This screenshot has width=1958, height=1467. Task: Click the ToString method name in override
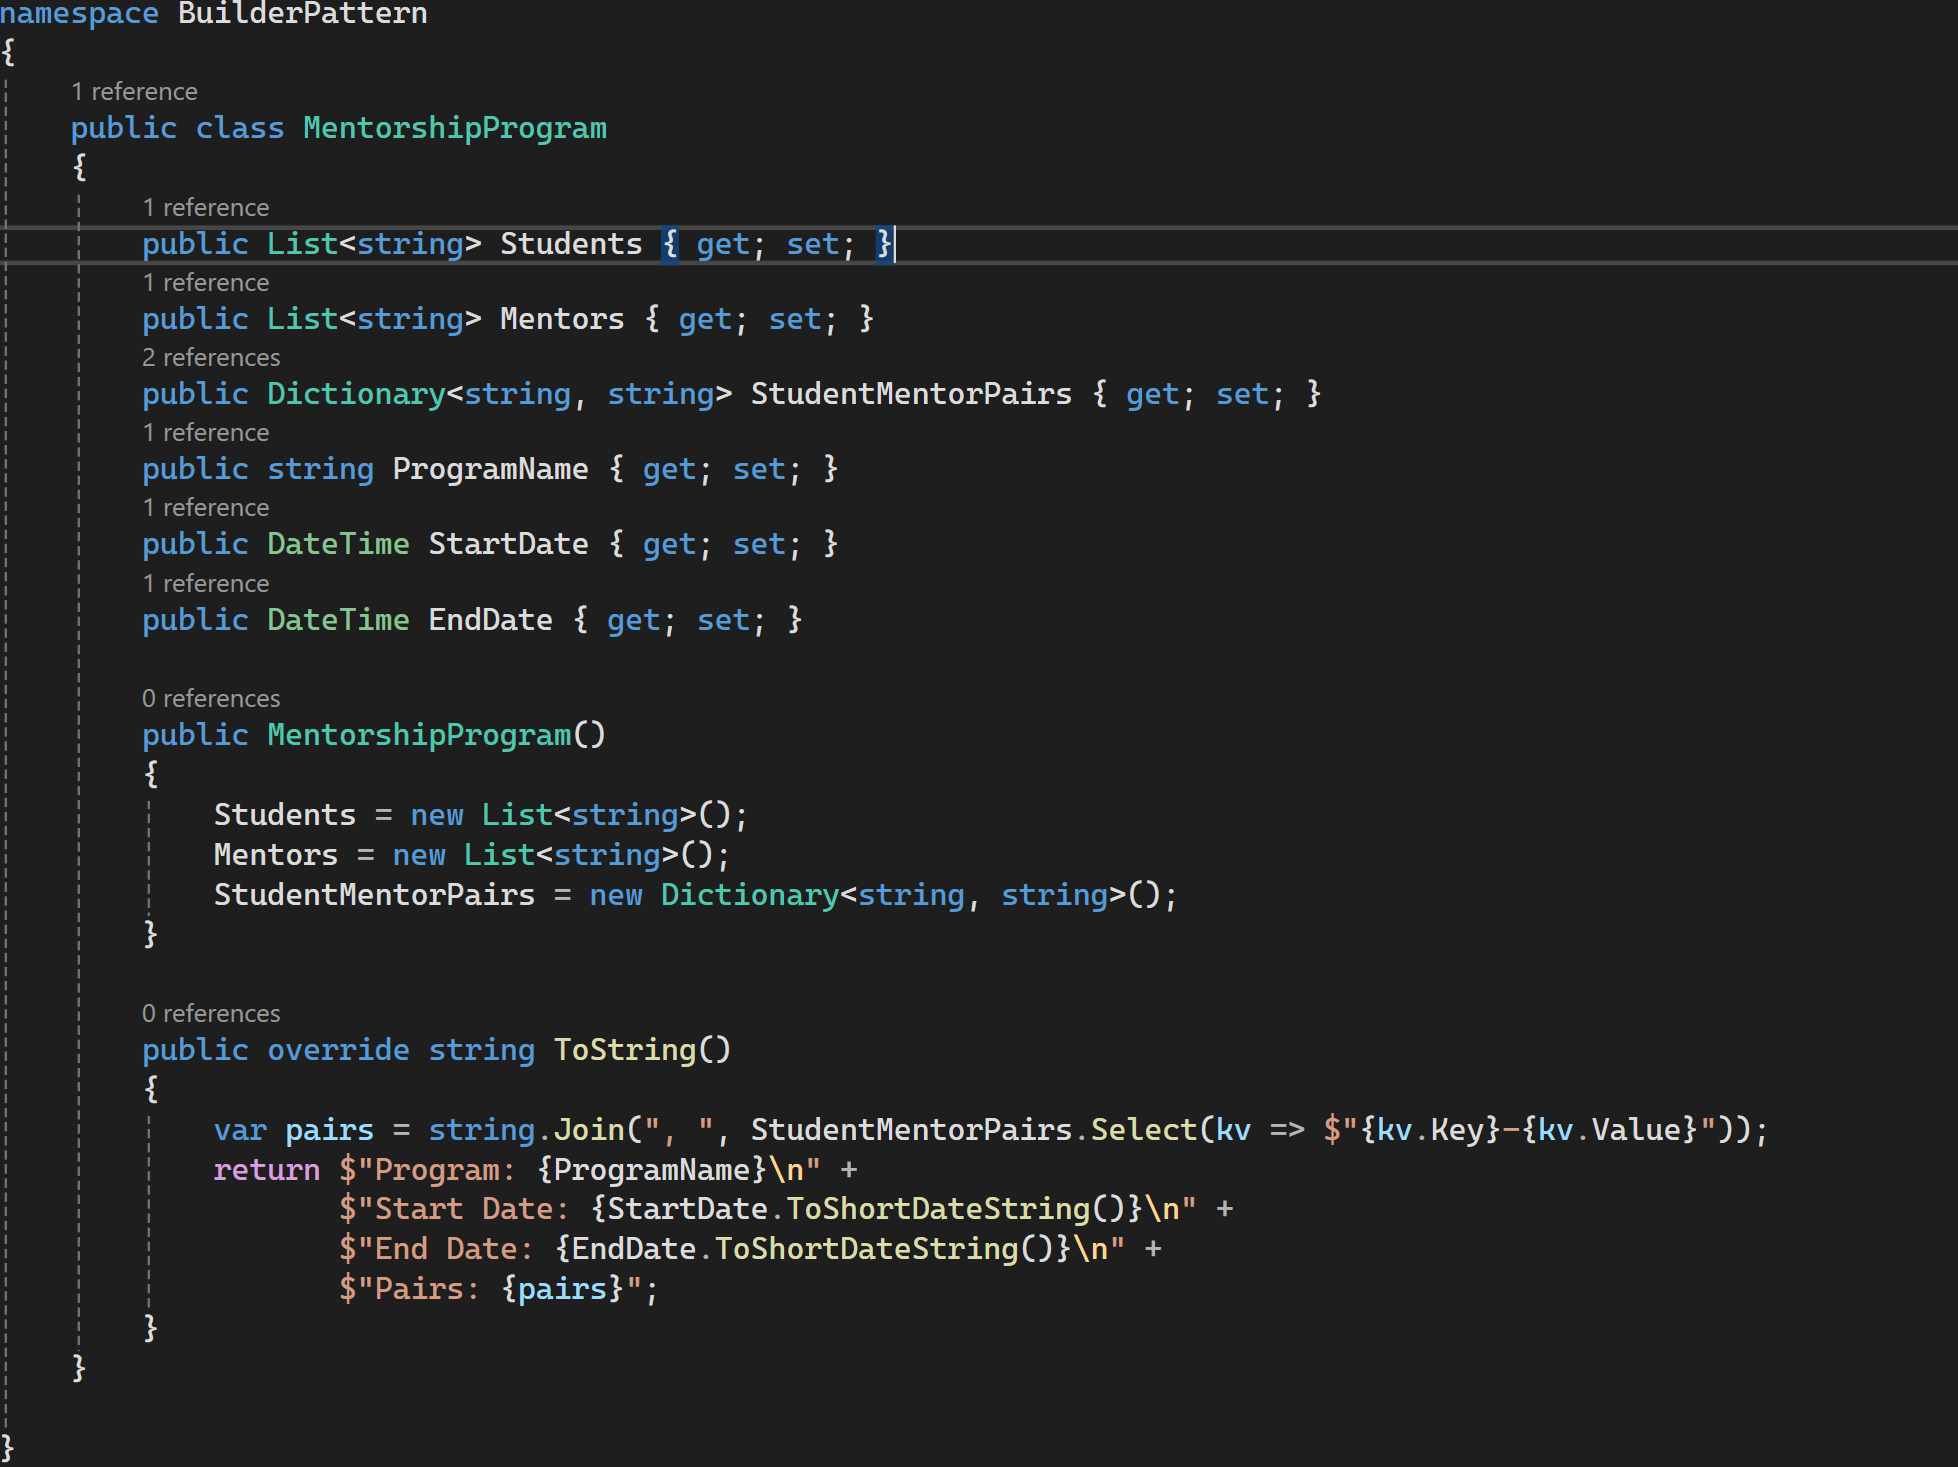(624, 1050)
